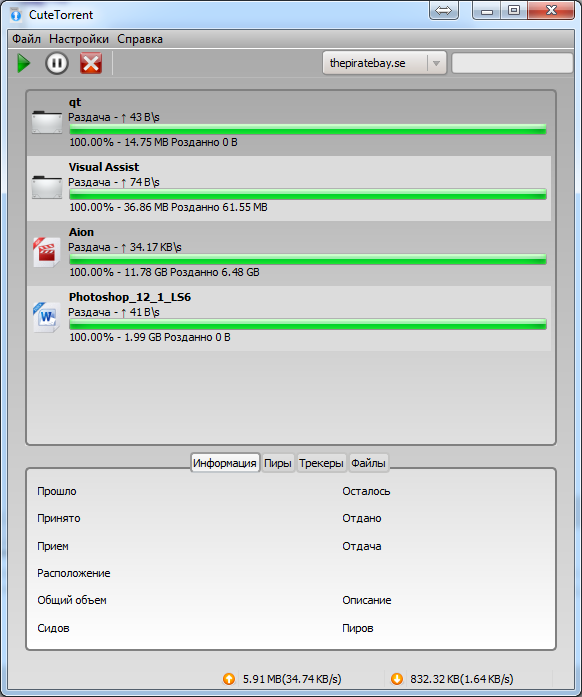This screenshot has width=582, height=697.
Task: Open the Файл menu
Action: pos(26,39)
